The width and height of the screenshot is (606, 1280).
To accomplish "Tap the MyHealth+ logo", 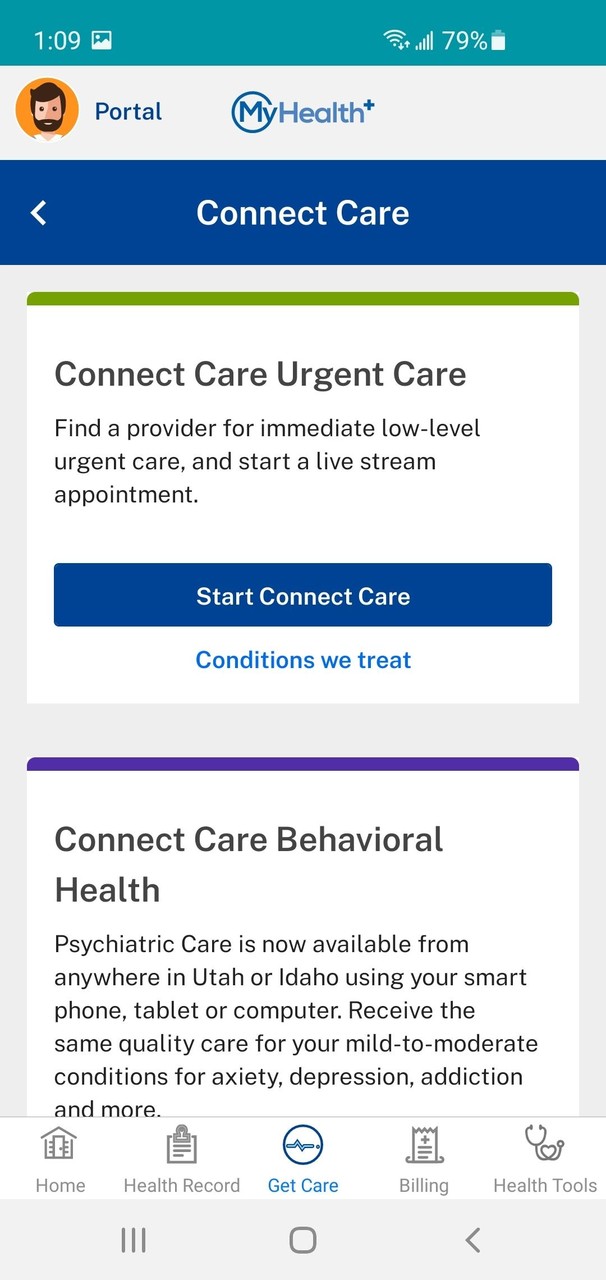I will (x=303, y=112).
